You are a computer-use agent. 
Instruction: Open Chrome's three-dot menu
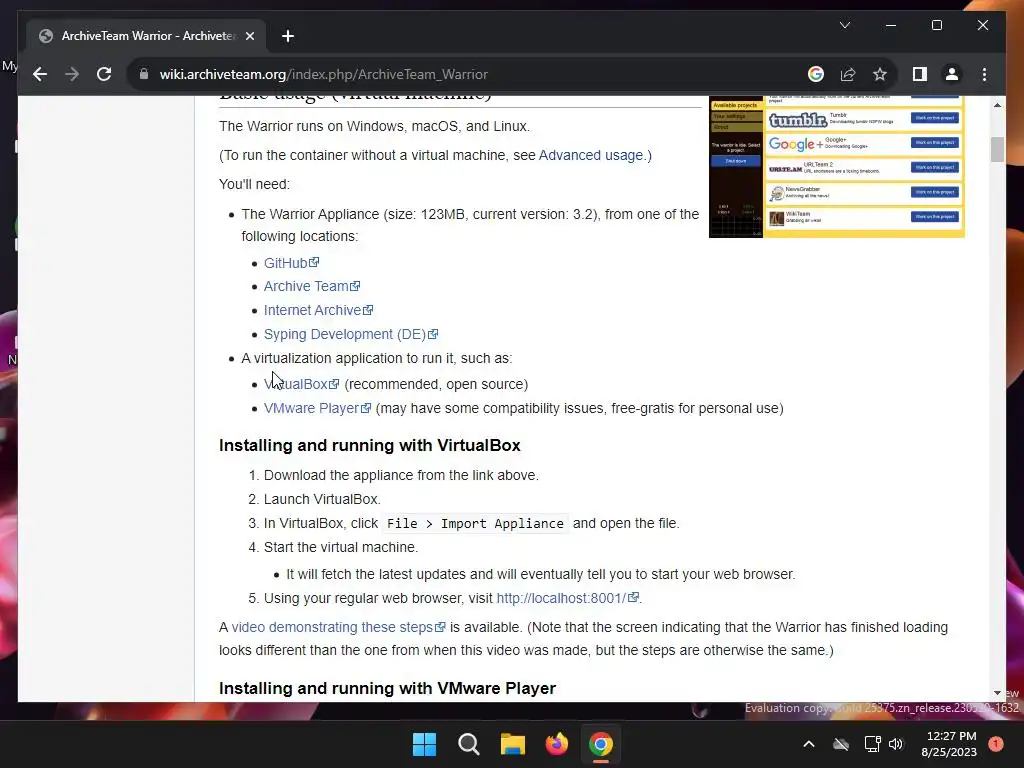coord(984,74)
